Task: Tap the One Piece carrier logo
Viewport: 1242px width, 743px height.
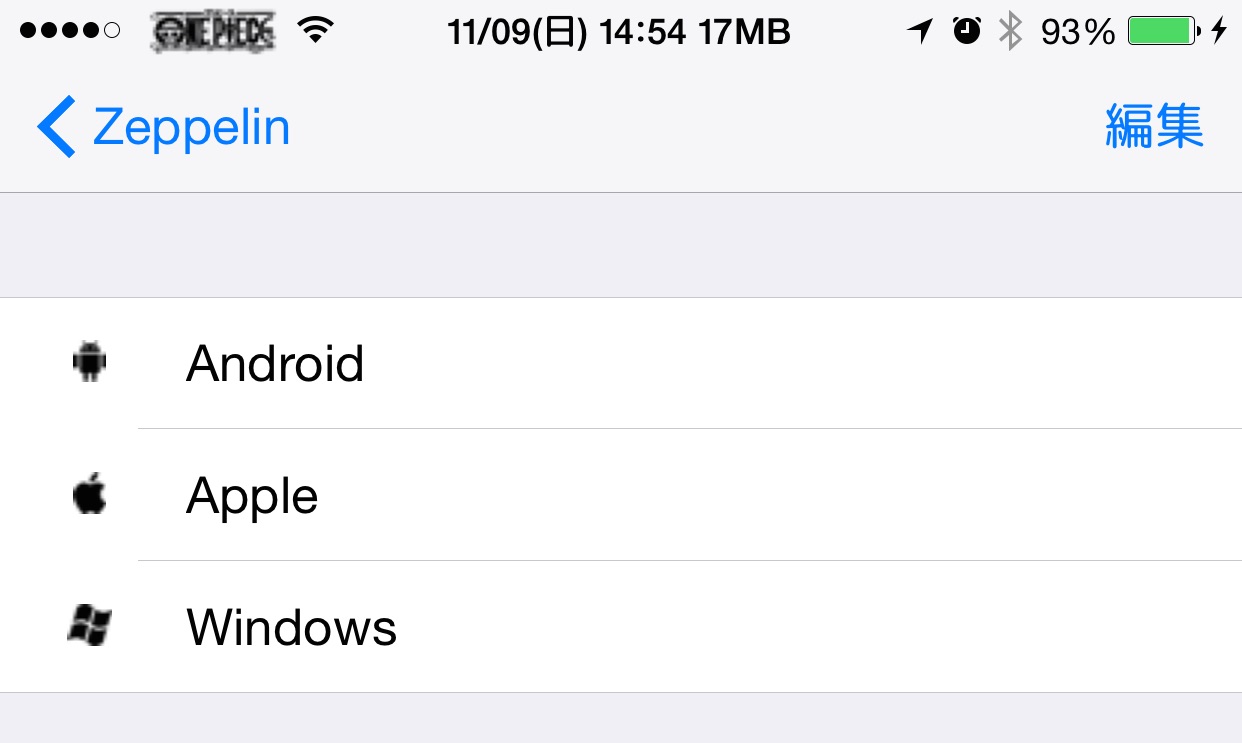Action: click(x=212, y=33)
